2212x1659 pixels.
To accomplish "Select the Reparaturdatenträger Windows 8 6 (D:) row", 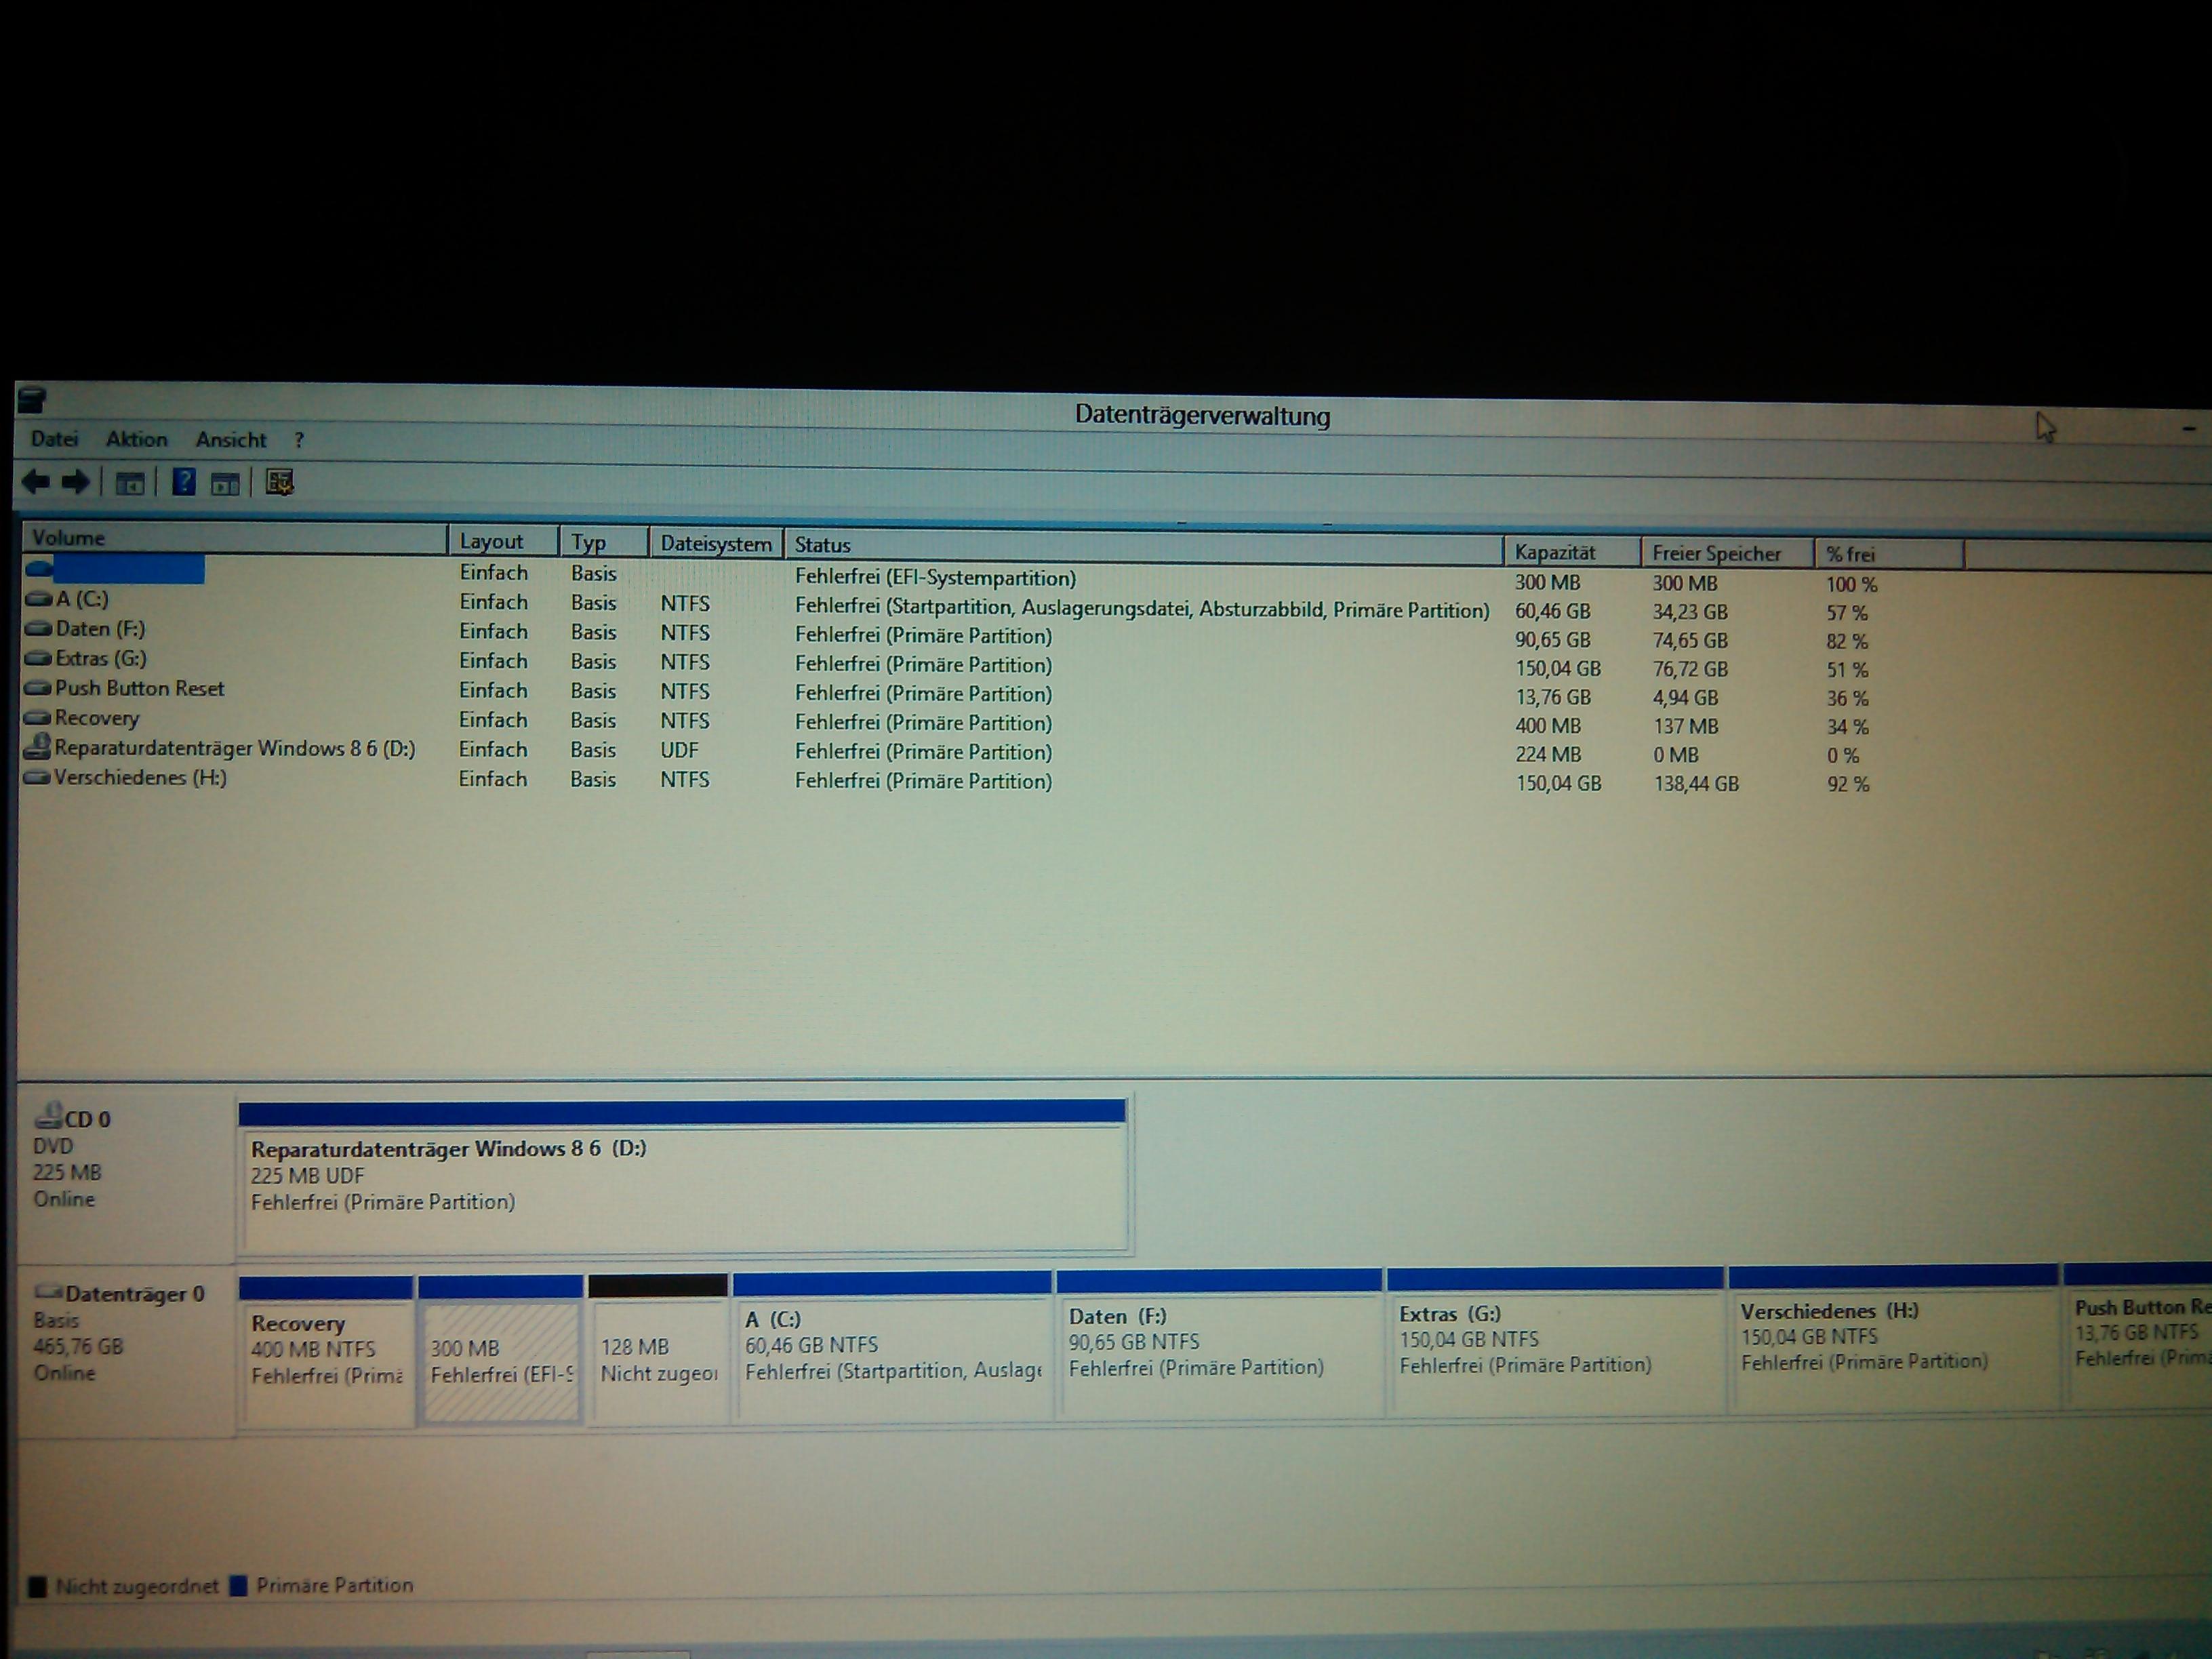I will [234, 748].
